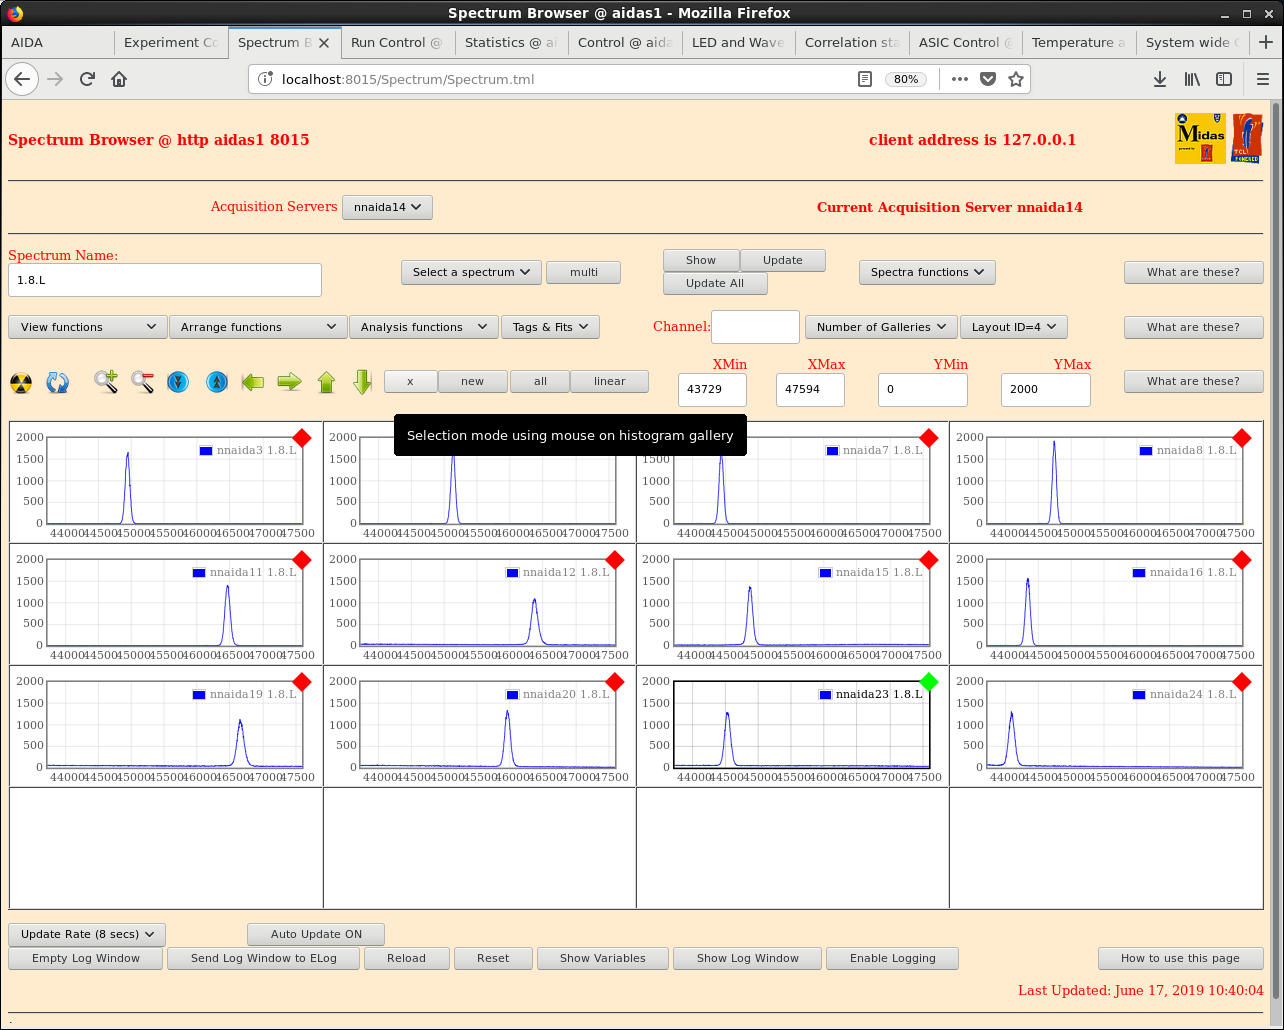This screenshot has height=1030, width=1284.
Task: Click the Spectrum Name input field
Action: [x=165, y=280]
